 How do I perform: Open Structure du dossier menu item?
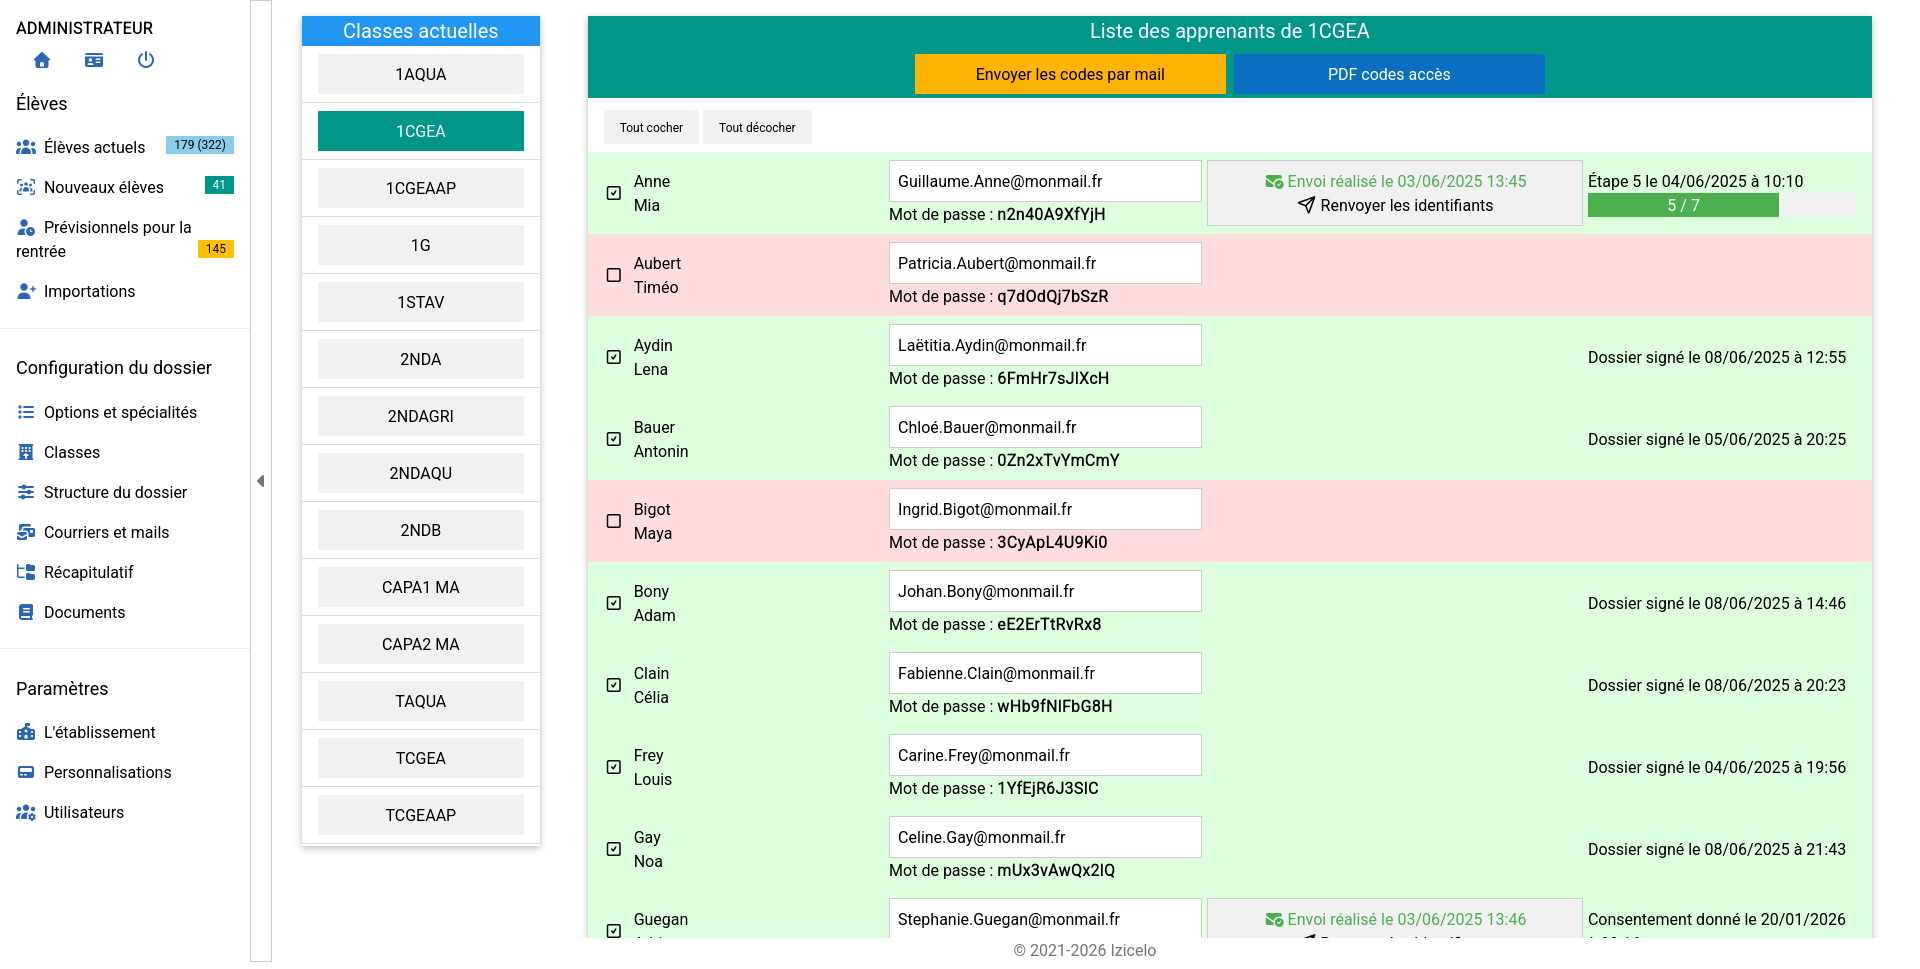pos(115,492)
